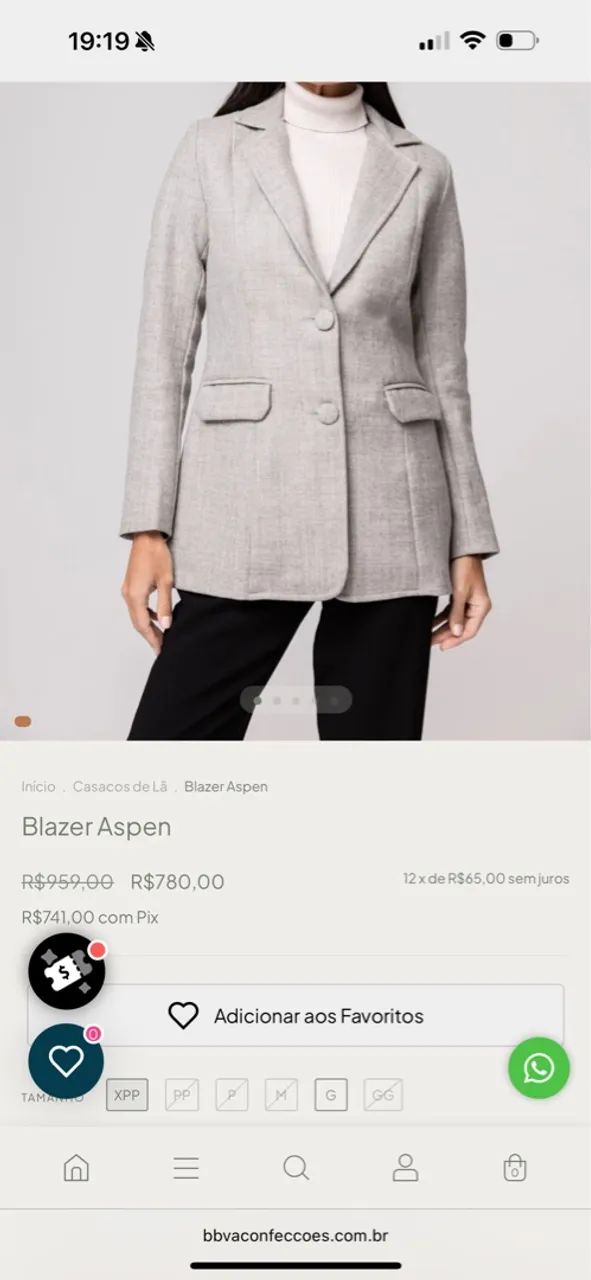The height and width of the screenshot is (1280, 591).
Task: Select unavailable size GG
Action: click(x=383, y=1095)
